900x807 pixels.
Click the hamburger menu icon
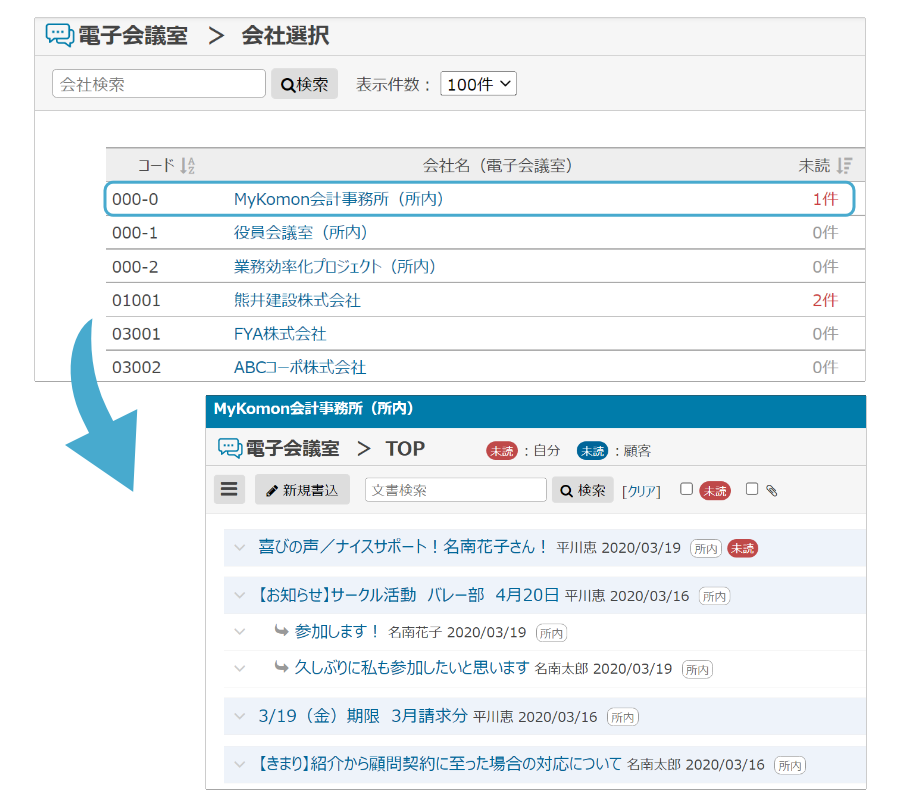tap(230, 489)
